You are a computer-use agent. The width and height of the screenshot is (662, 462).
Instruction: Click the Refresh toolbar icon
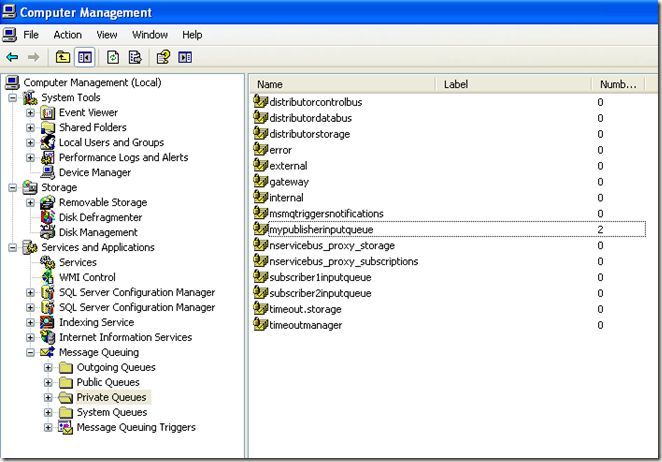pyautogui.click(x=113, y=57)
